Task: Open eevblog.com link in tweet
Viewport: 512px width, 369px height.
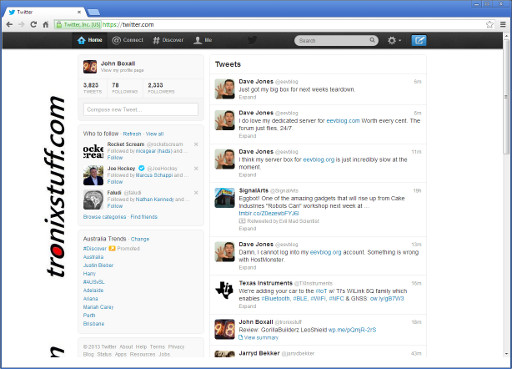Action: [343, 121]
